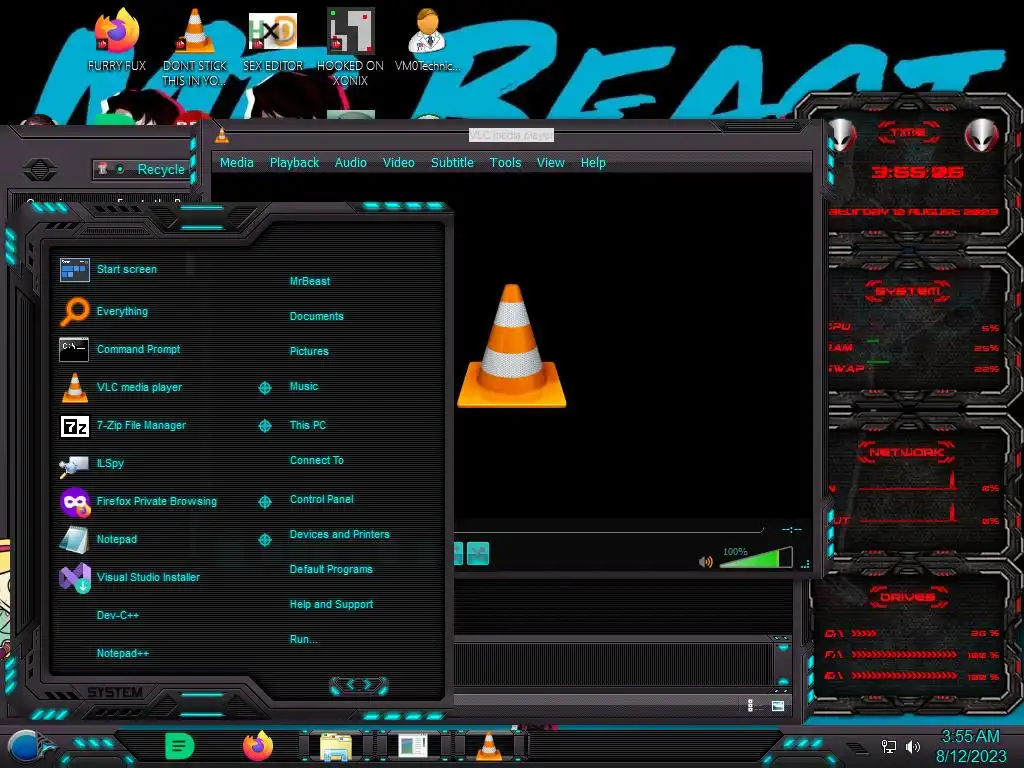Open VLC's Tools menu
1024x768 pixels.
(505, 163)
